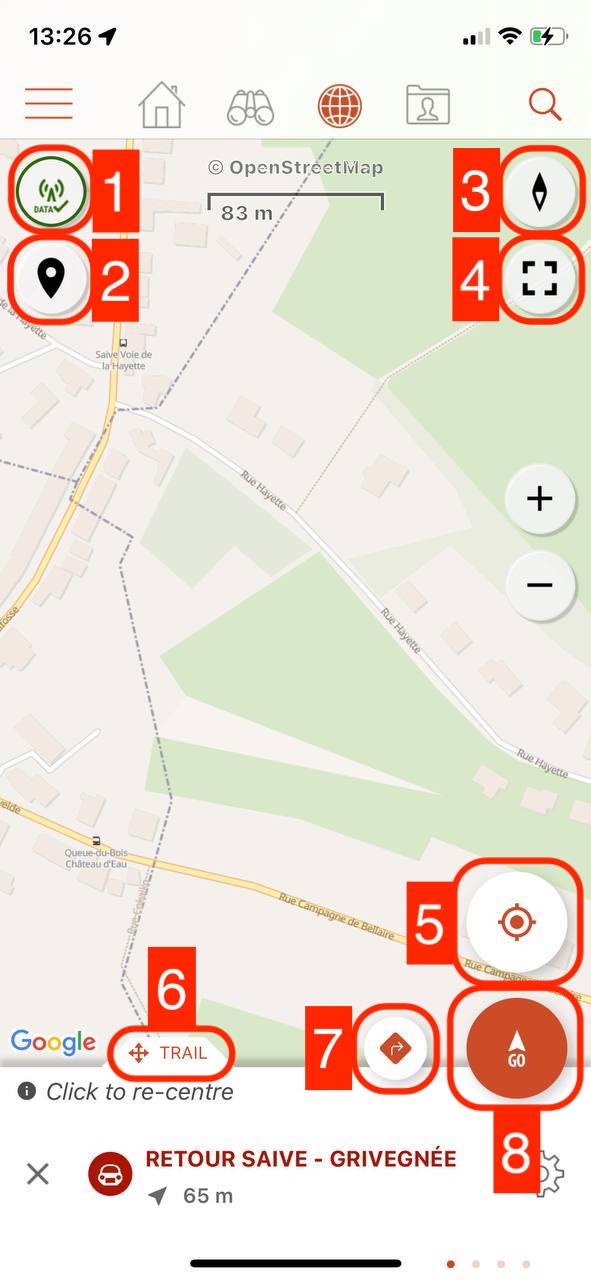Open the hamburger menu

[49, 104]
